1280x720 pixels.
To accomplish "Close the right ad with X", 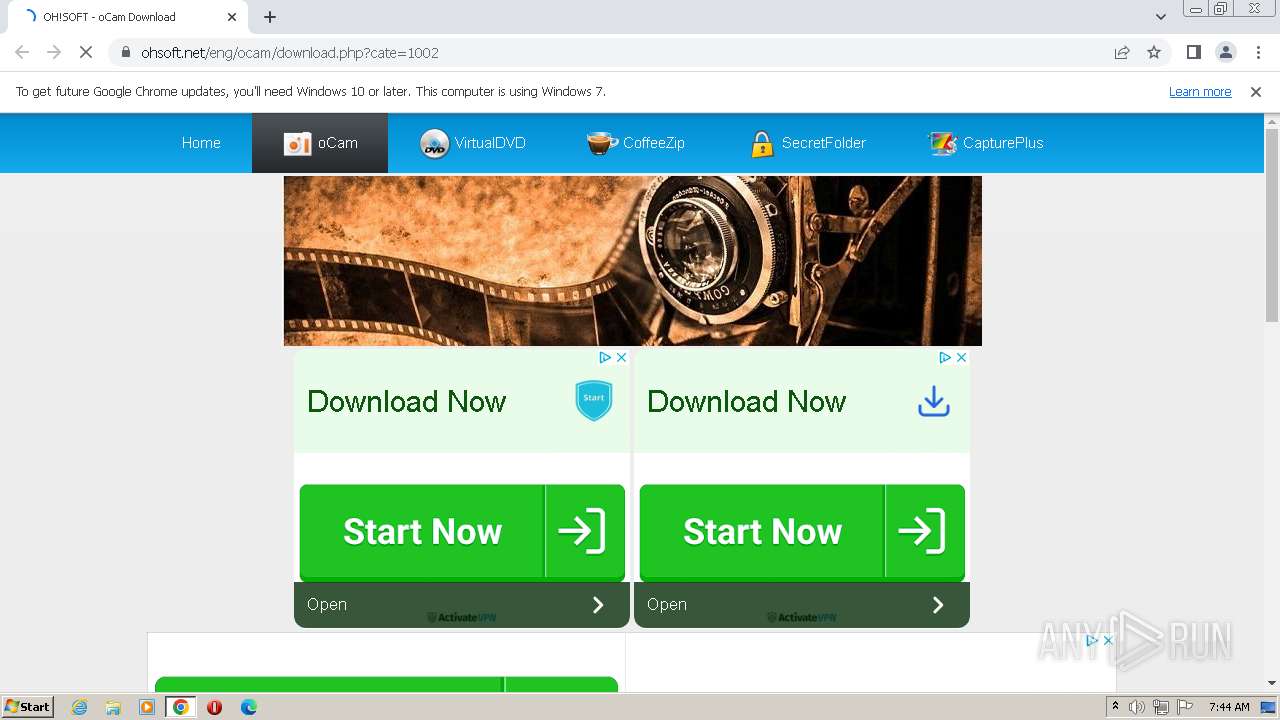I will [x=961, y=357].
